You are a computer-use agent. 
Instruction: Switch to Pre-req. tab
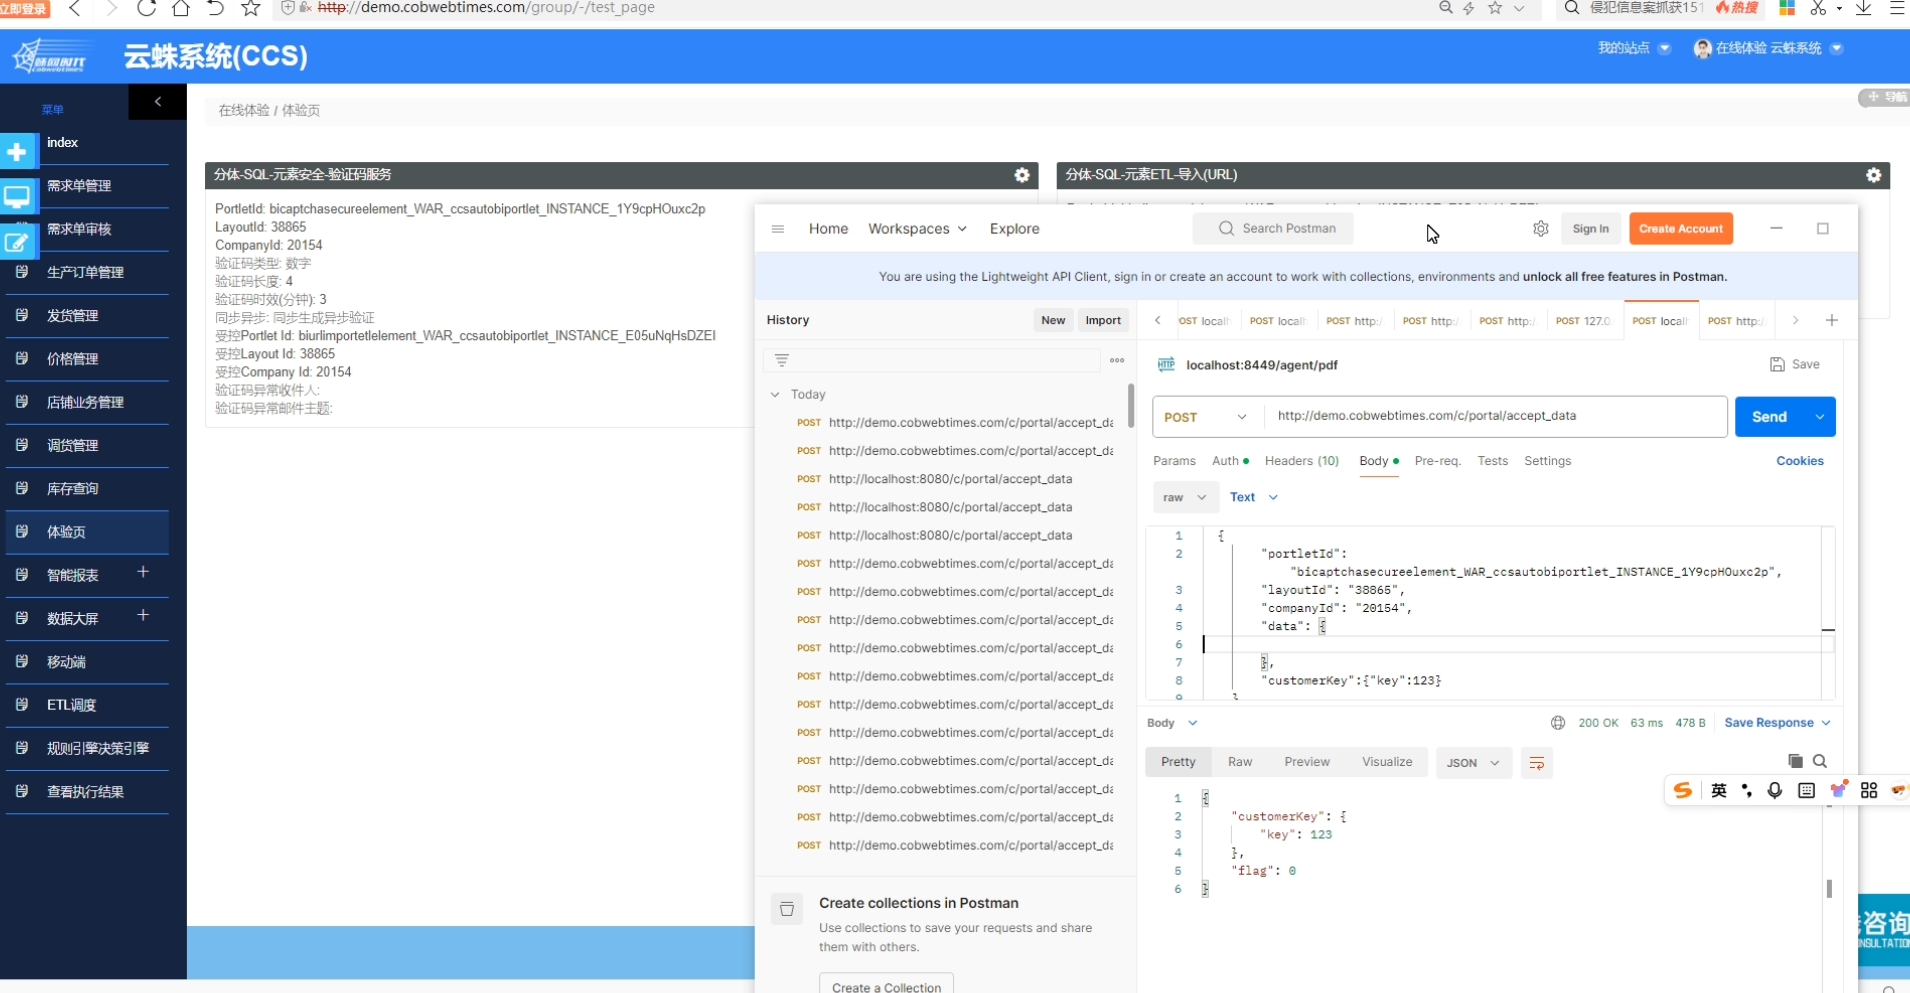[x=1437, y=461]
